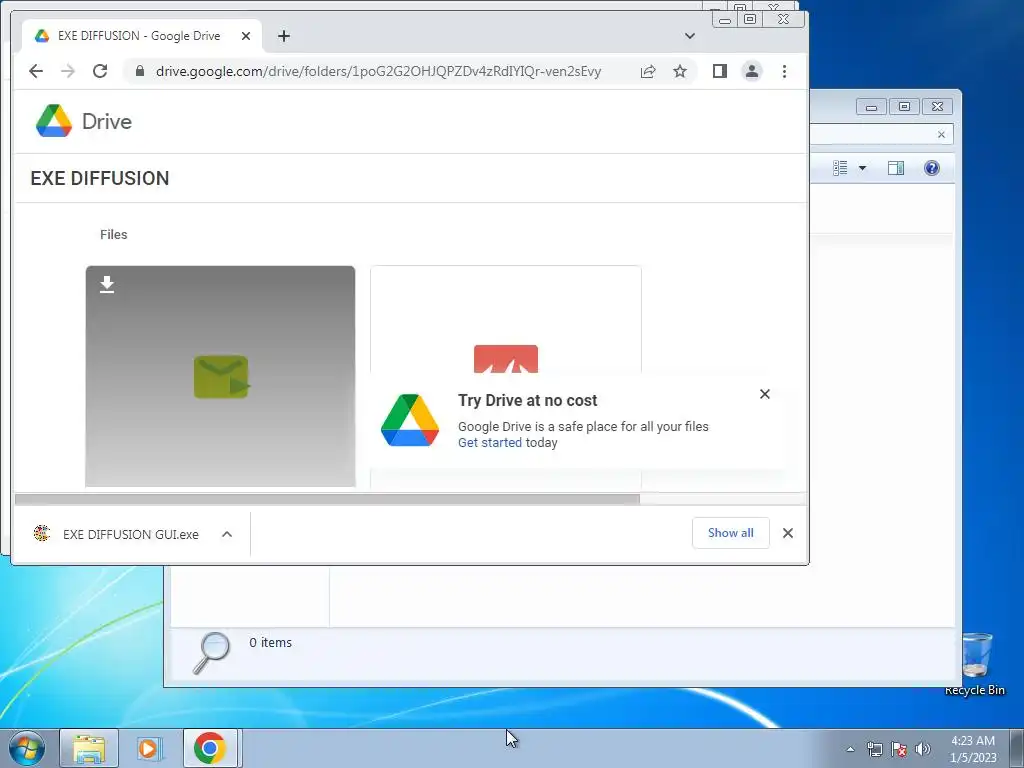This screenshot has height=768, width=1024.
Task: Close the EXE DIFFUSION Drive tab
Action: (x=246, y=36)
